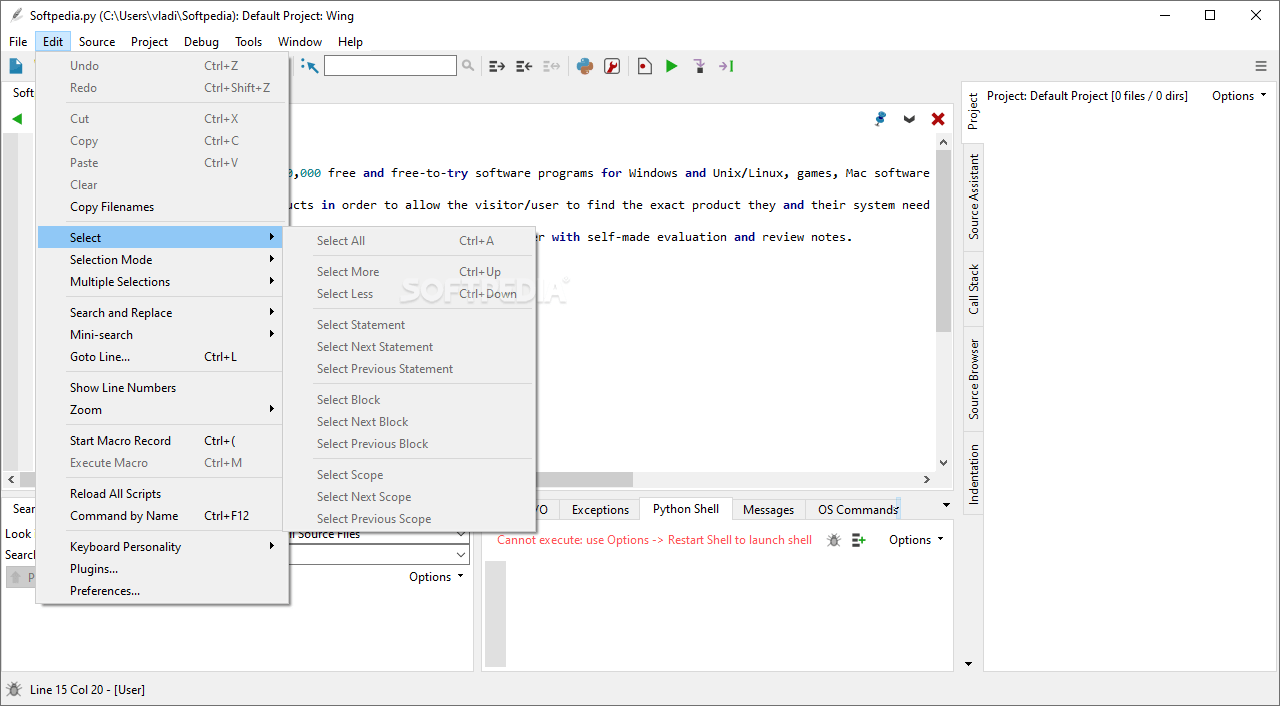This screenshot has height=706, width=1280.
Task: Toggle Show Line Numbers in the Edit menu
Action: tap(161, 387)
